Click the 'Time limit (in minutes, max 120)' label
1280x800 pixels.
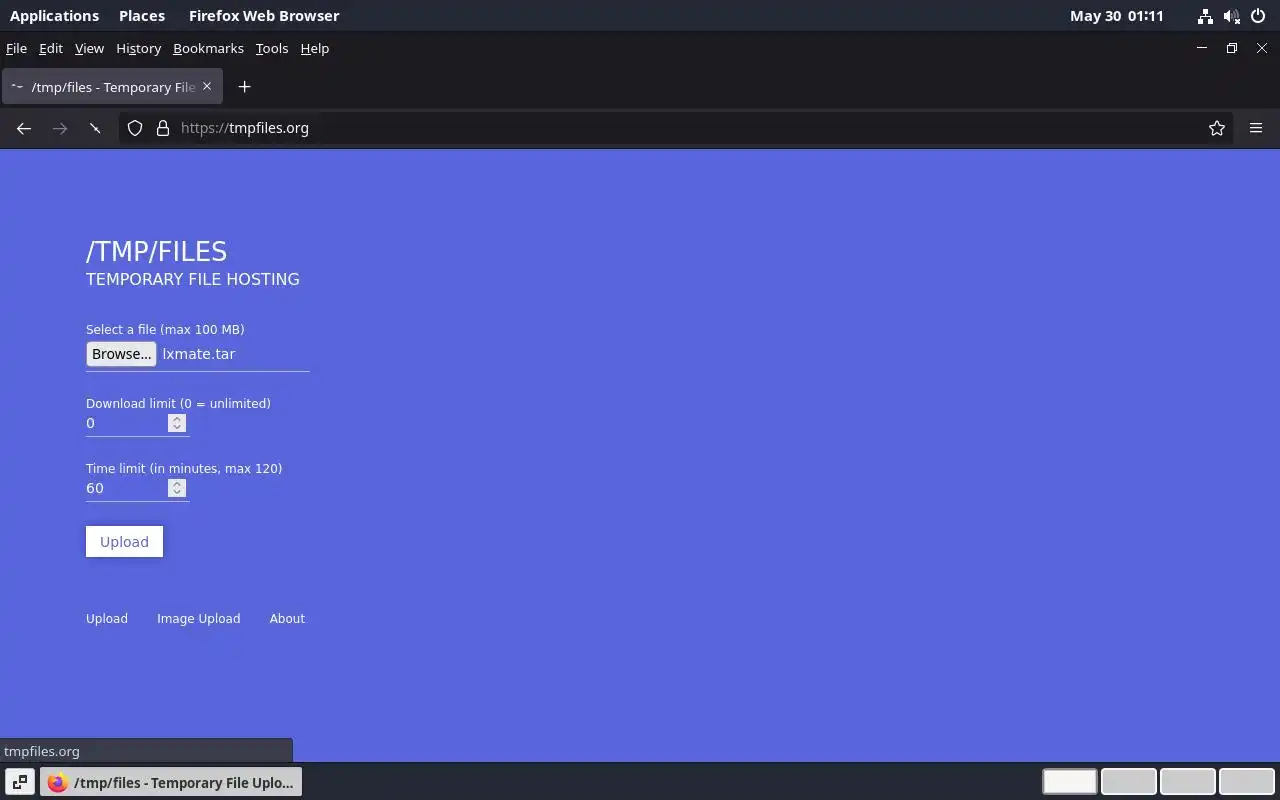click(x=184, y=468)
